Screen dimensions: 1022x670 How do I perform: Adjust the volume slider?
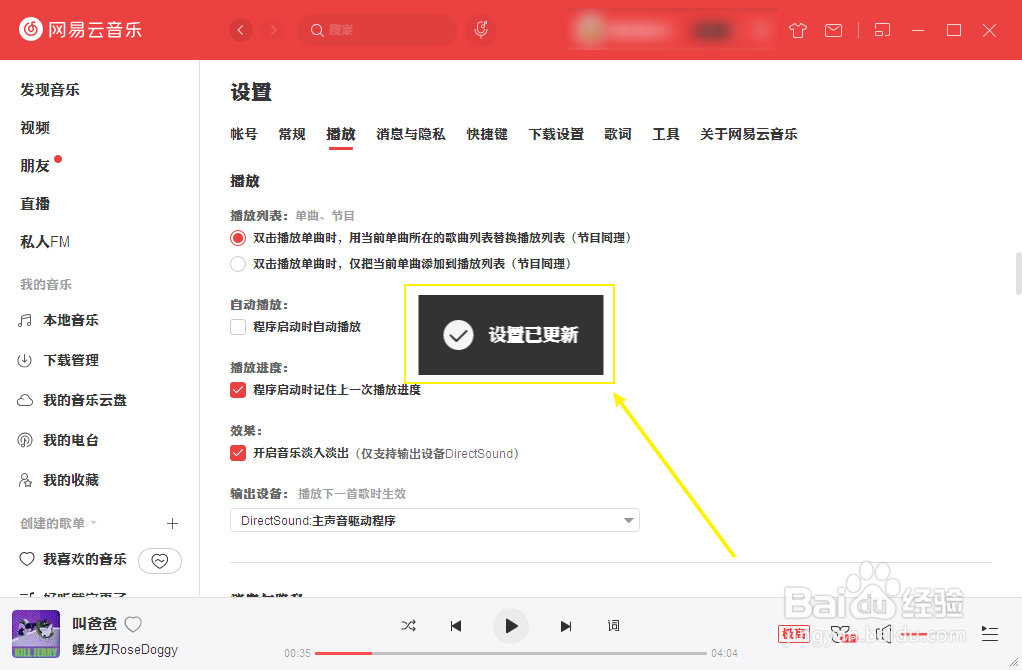click(x=916, y=634)
